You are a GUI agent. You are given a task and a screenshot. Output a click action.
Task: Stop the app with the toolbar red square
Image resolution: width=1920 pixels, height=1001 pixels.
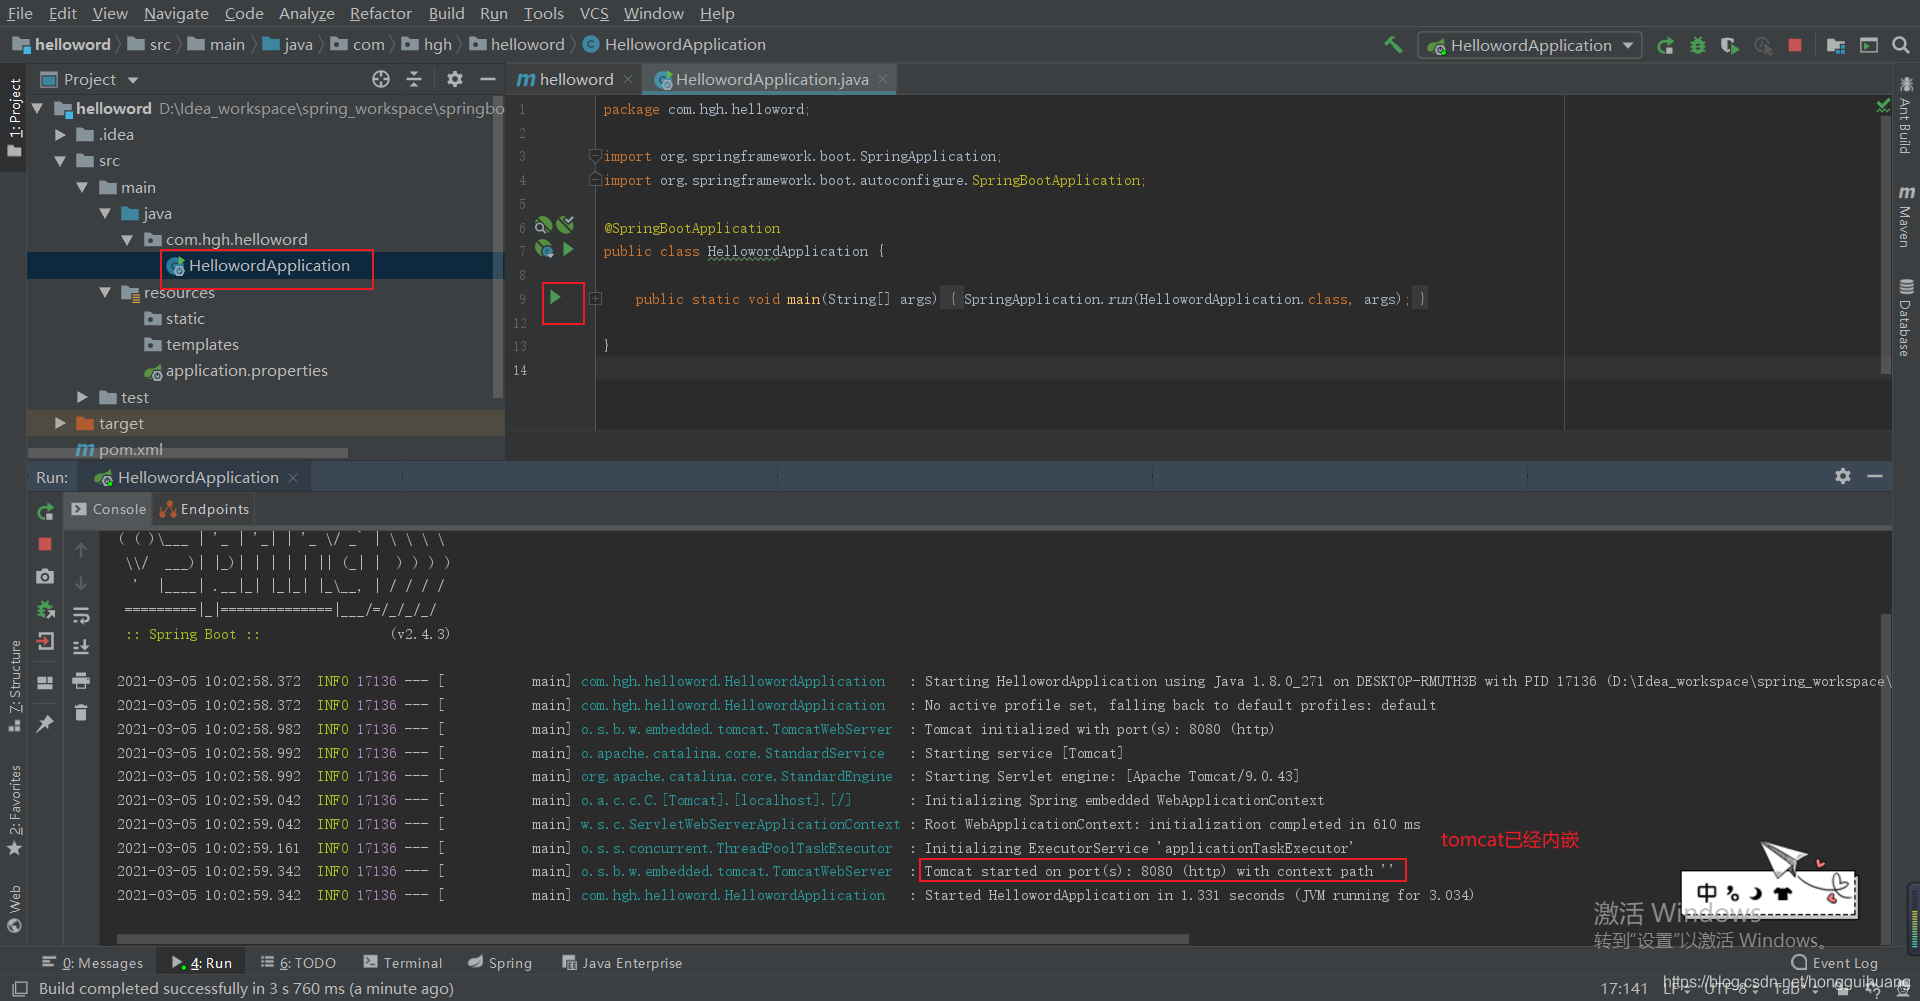(1795, 45)
